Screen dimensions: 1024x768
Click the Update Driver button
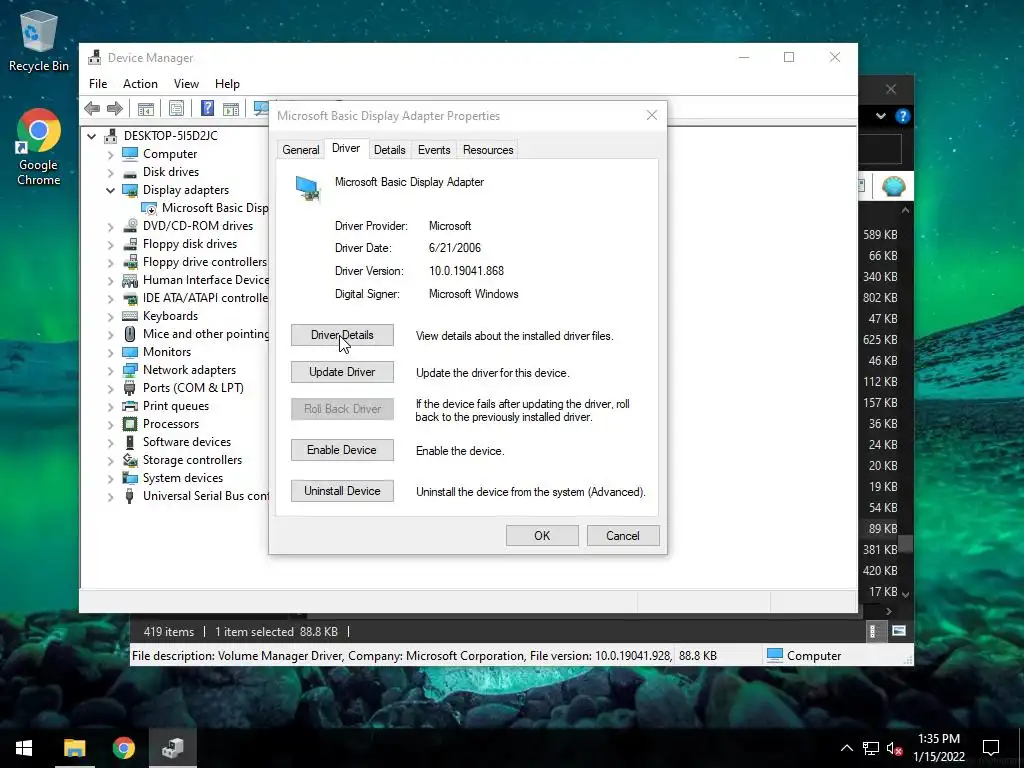(x=342, y=372)
